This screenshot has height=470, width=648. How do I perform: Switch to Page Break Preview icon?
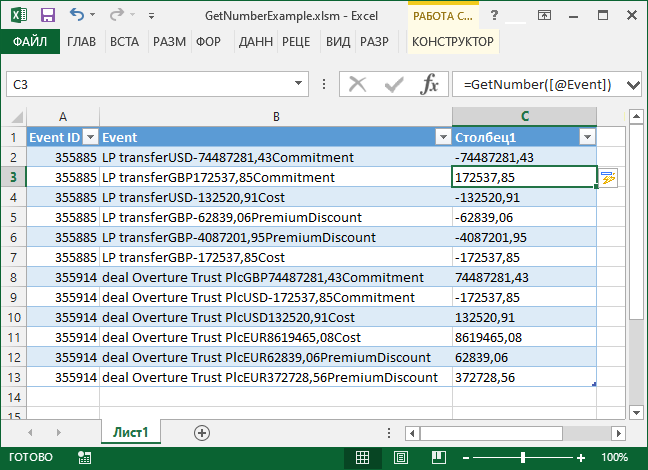tap(438, 457)
